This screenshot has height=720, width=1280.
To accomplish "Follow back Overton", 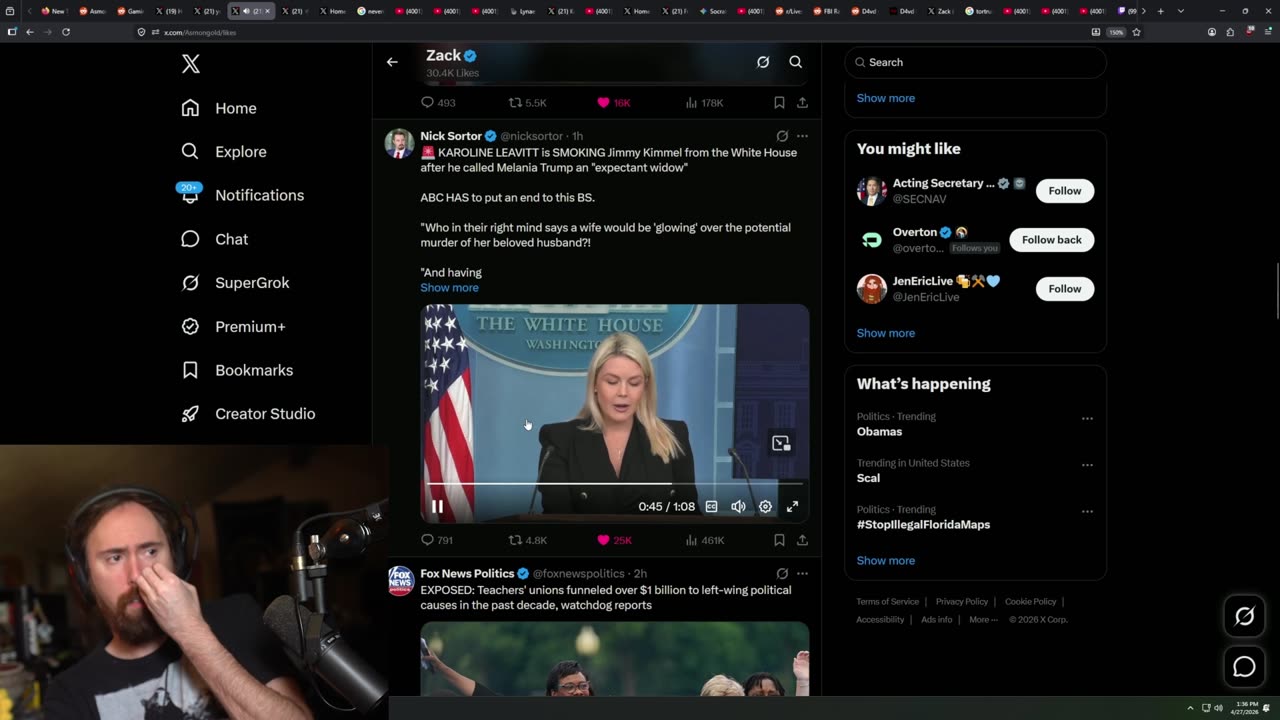I will 1052,240.
